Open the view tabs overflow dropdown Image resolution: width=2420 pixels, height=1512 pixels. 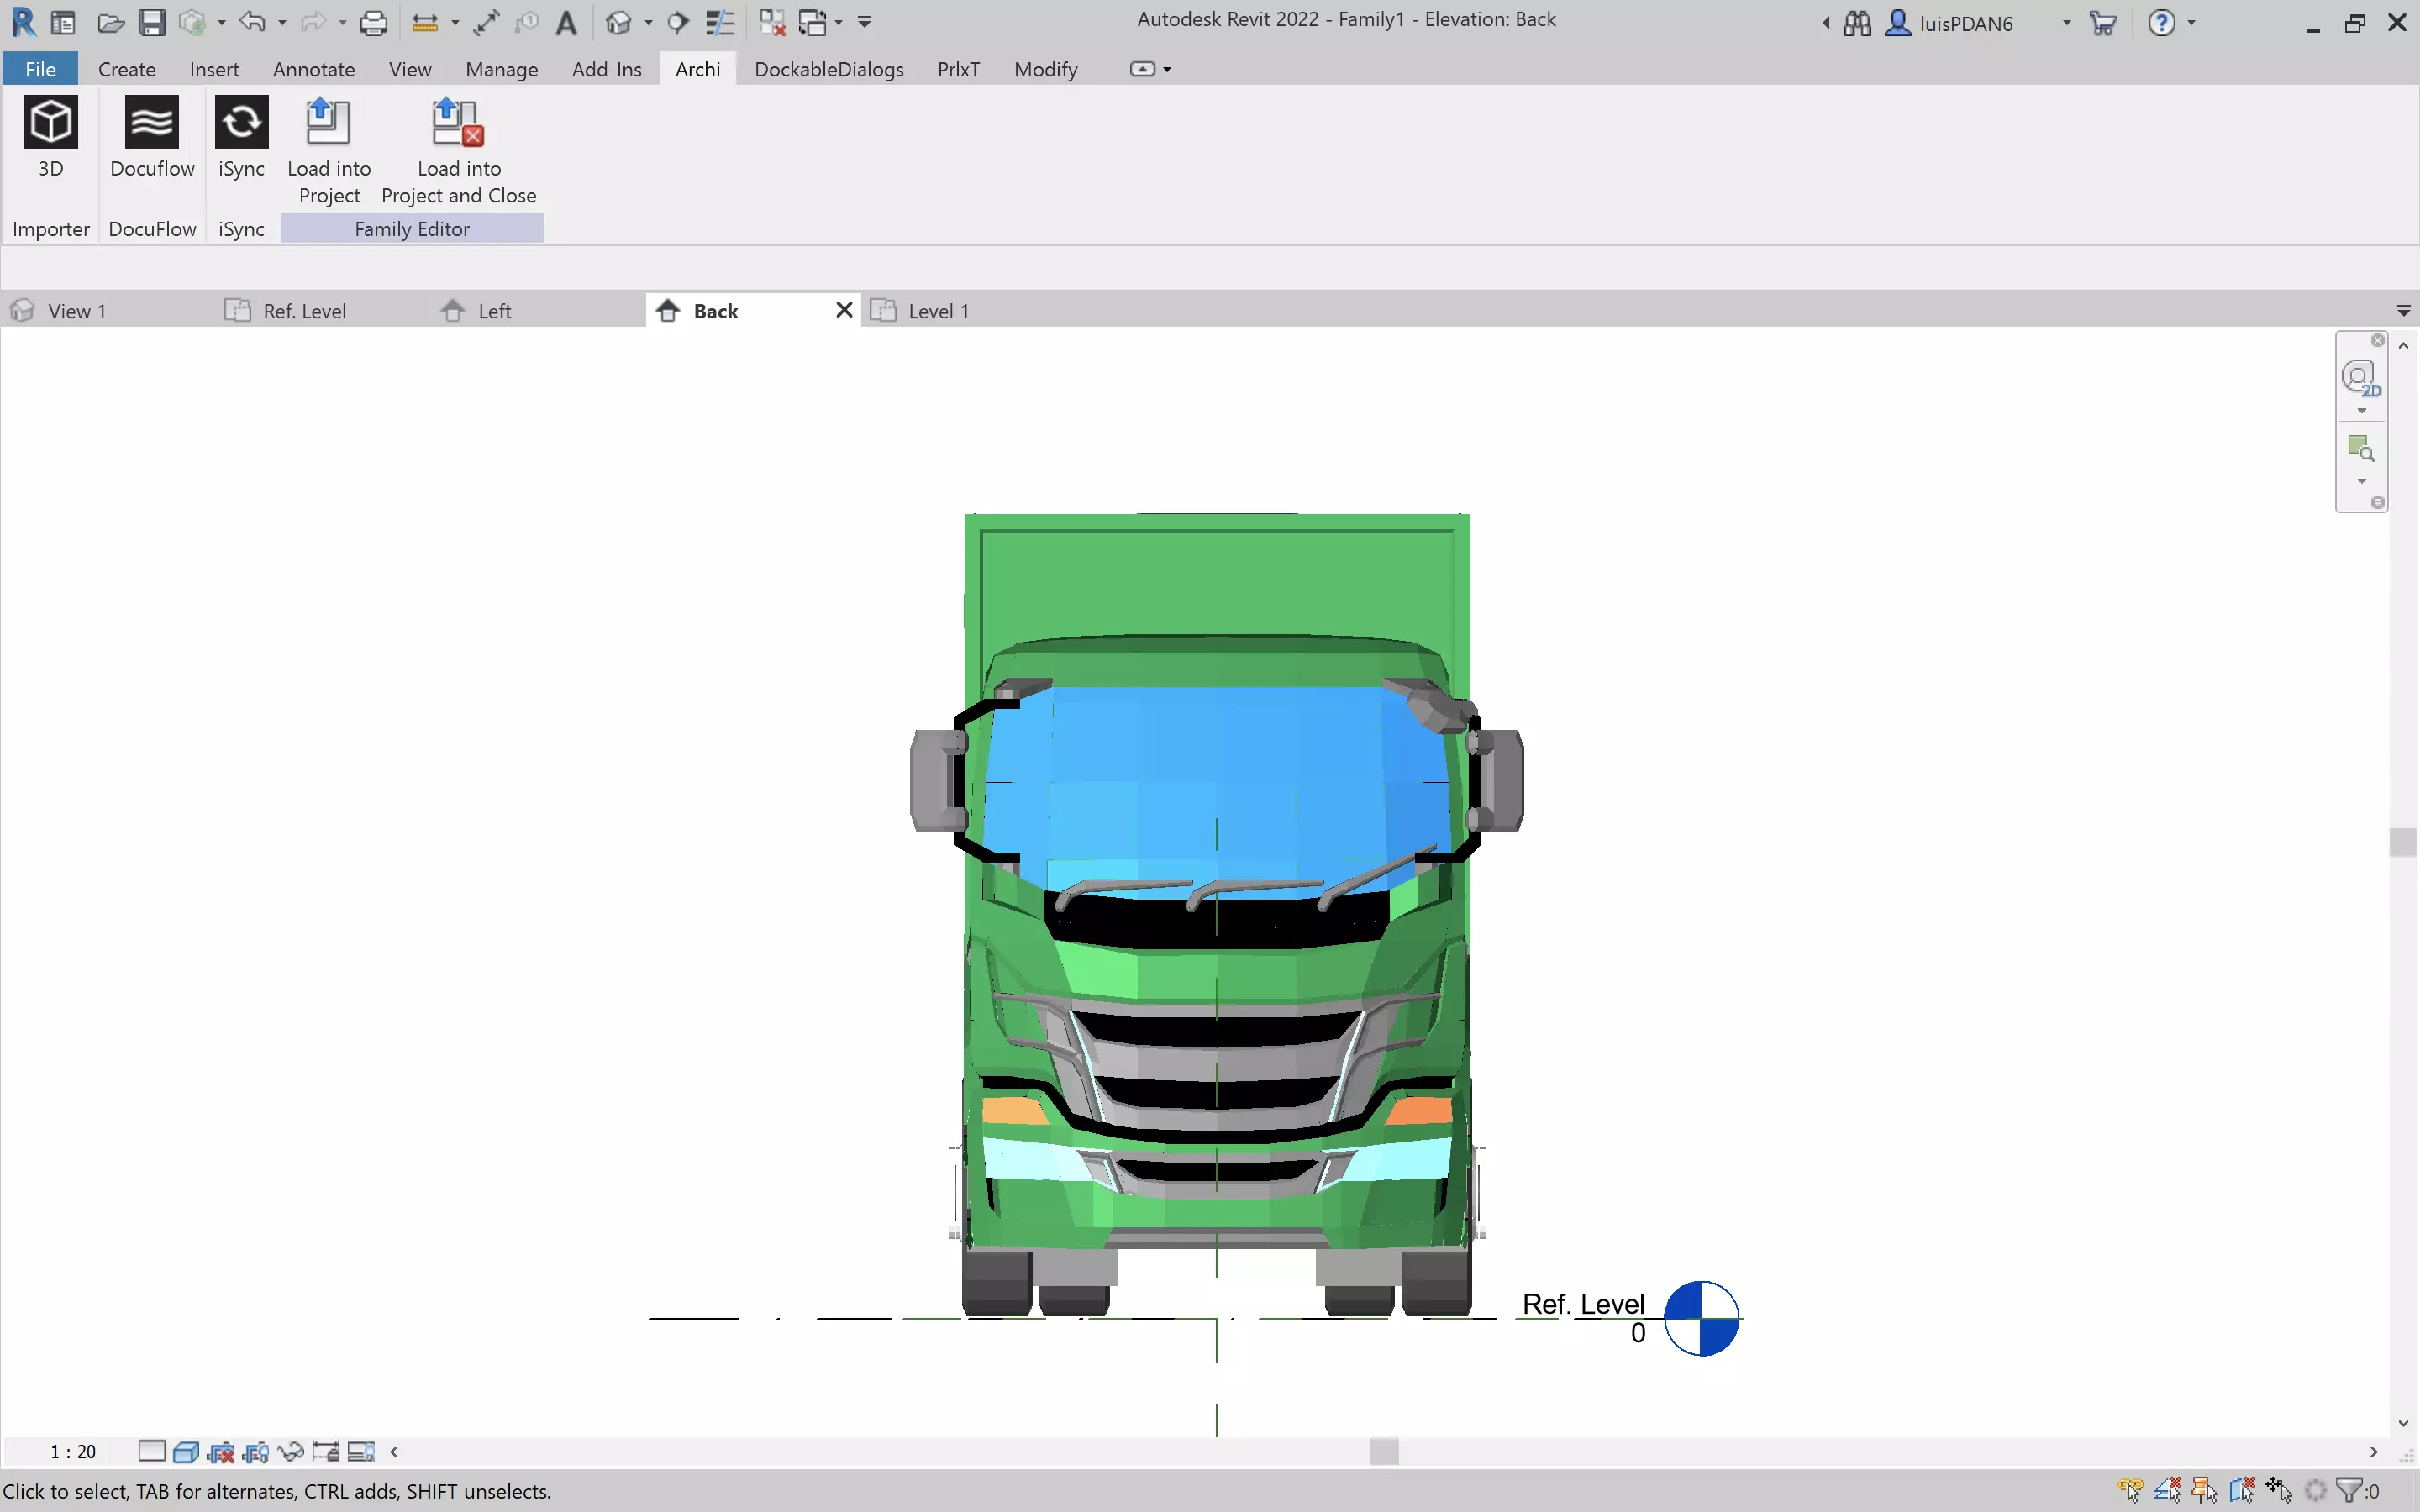click(2404, 310)
